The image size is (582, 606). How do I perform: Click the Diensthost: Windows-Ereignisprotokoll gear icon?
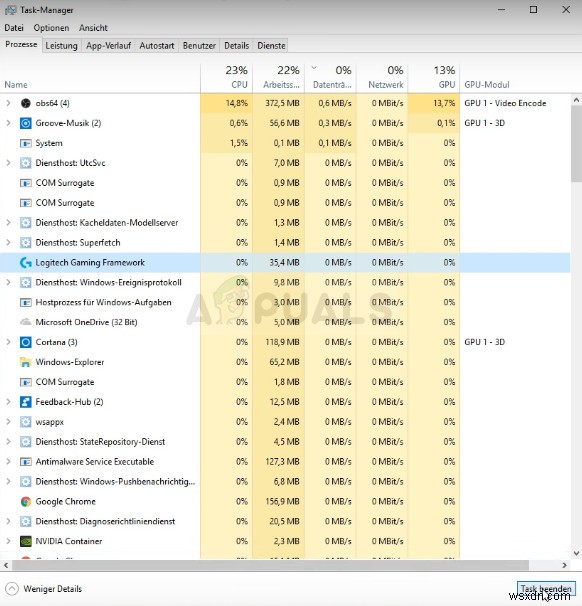pyautogui.click(x=26, y=283)
